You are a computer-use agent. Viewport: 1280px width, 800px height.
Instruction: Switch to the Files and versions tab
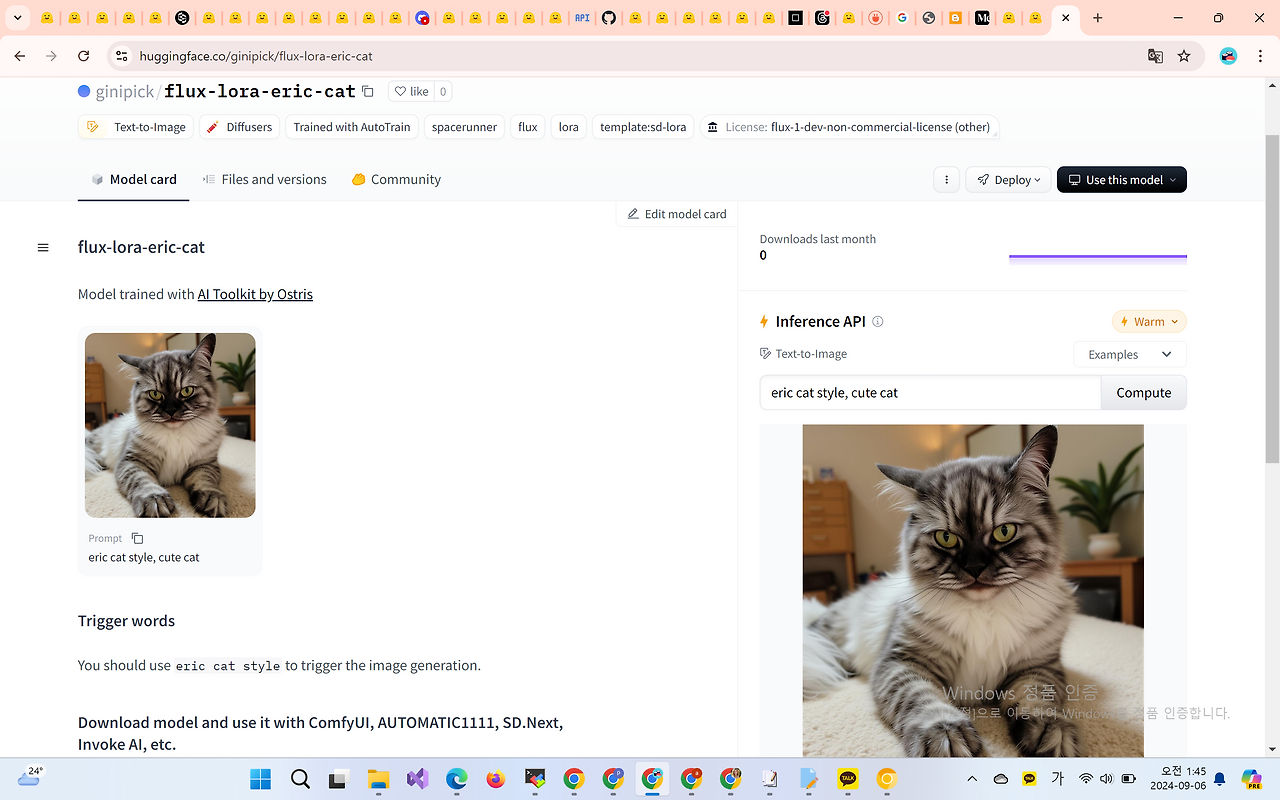(264, 180)
